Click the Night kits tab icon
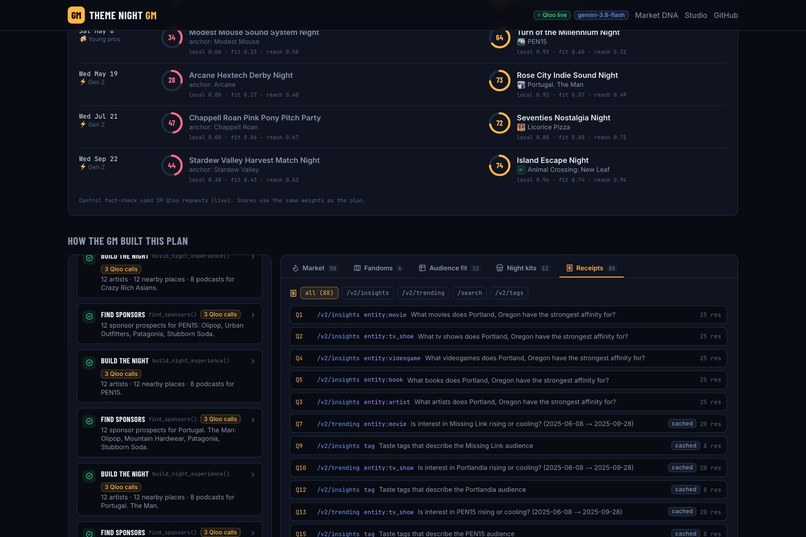Screen dimensions: 806x537 click(499, 268)
